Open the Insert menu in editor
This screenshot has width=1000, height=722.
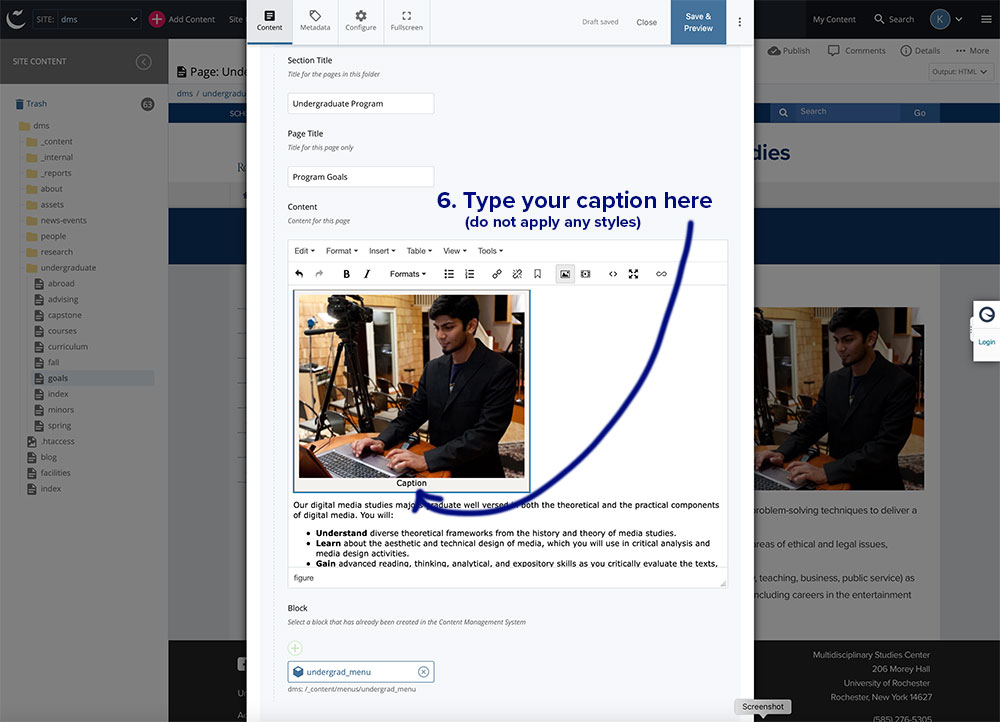(x=382, y=251)
